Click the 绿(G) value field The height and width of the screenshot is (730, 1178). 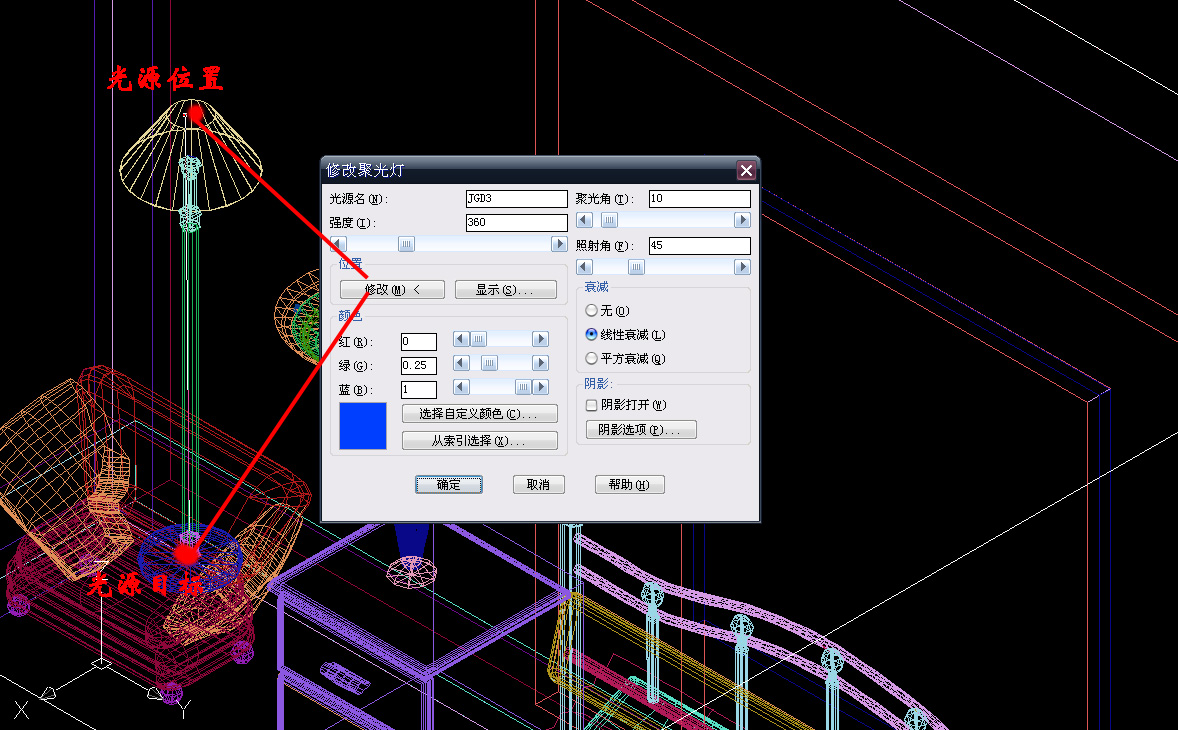tap(418, 366)
